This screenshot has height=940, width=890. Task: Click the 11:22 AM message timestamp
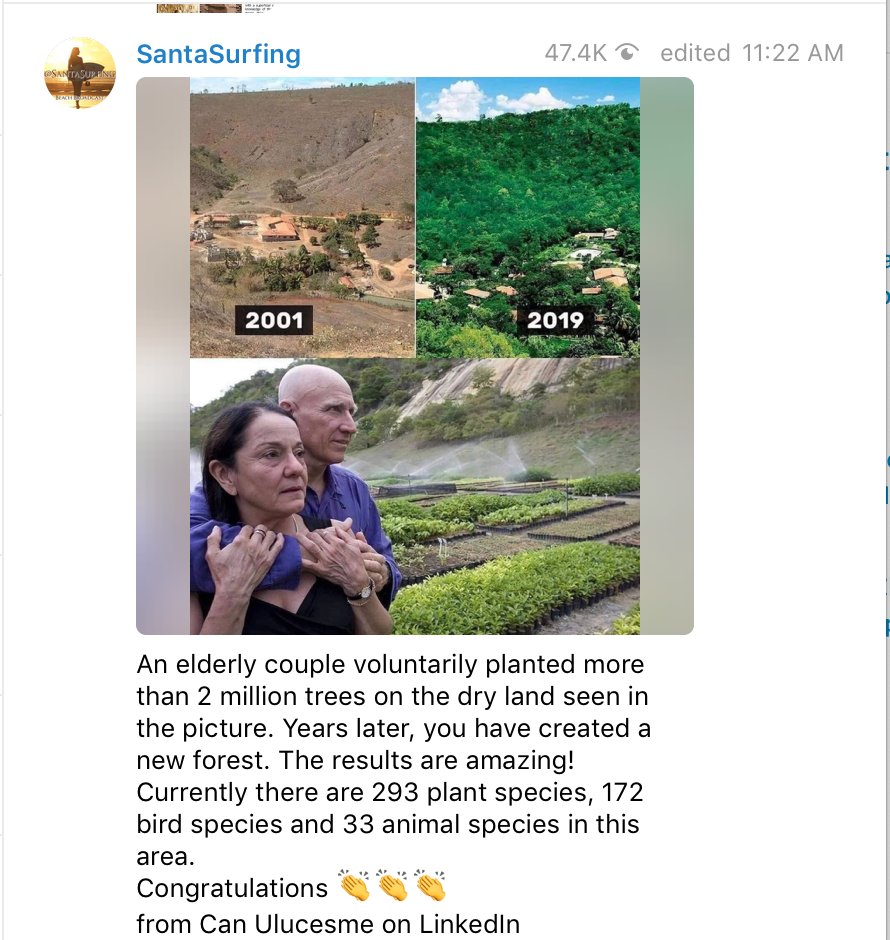793,53
